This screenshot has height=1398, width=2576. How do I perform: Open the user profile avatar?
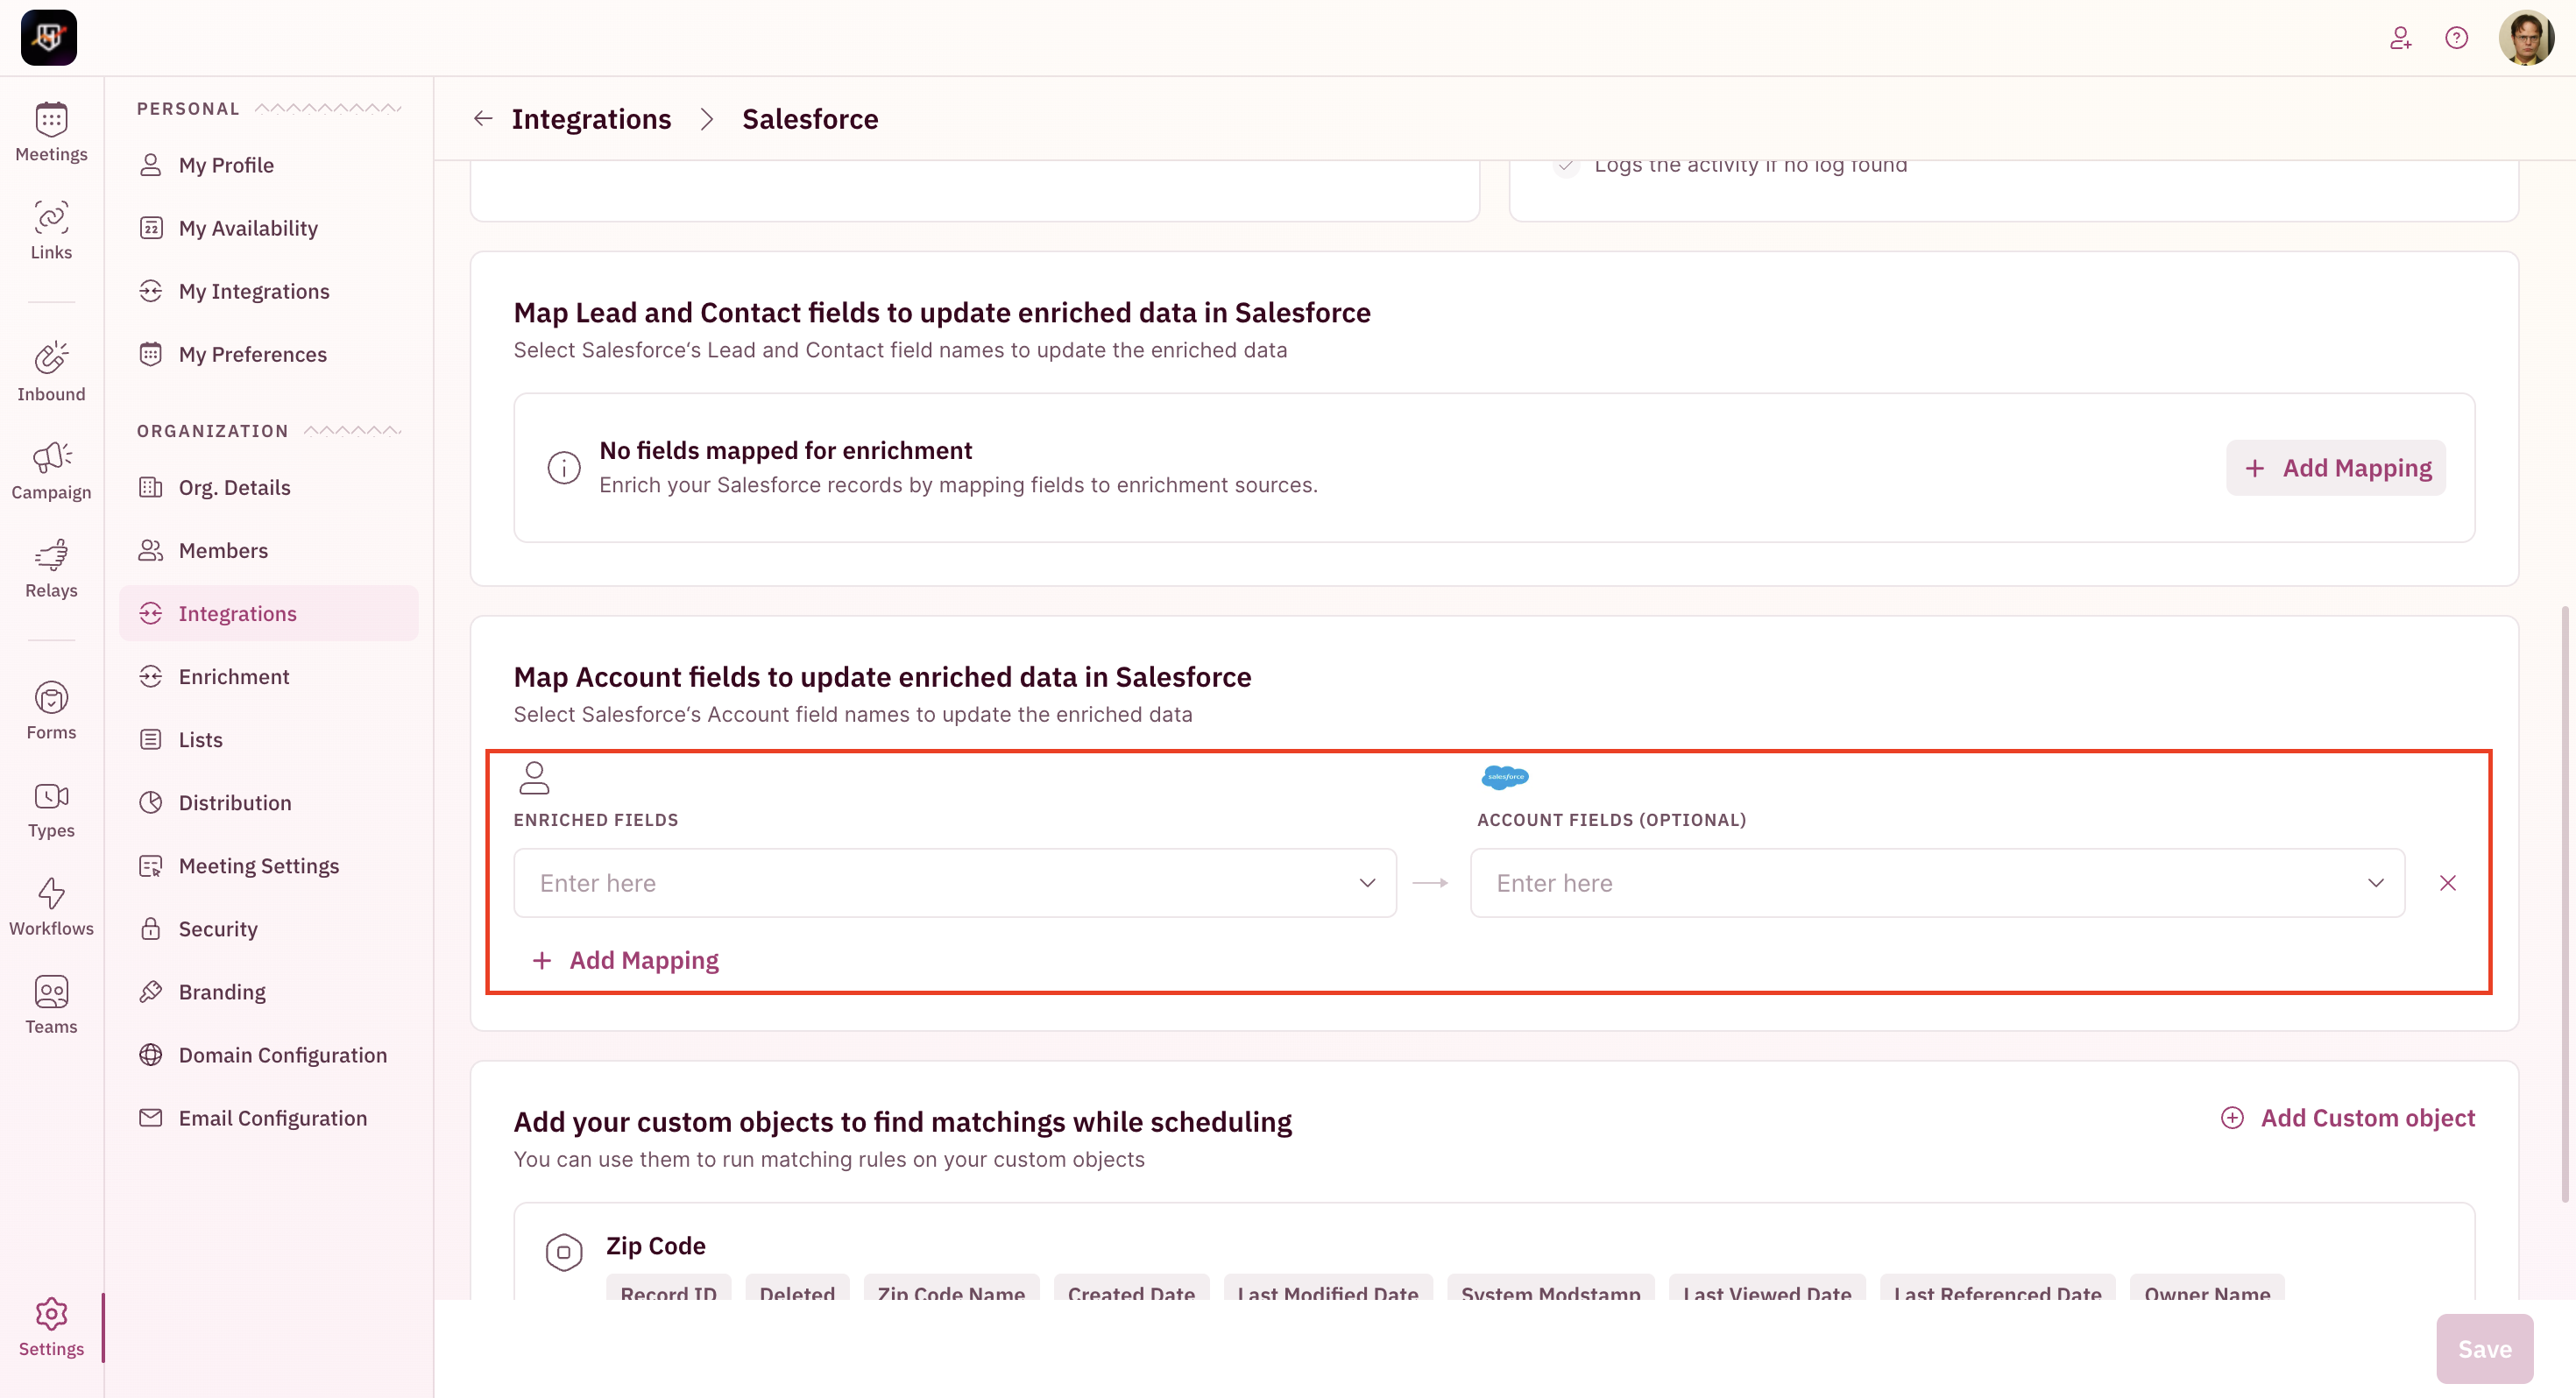2525,38
